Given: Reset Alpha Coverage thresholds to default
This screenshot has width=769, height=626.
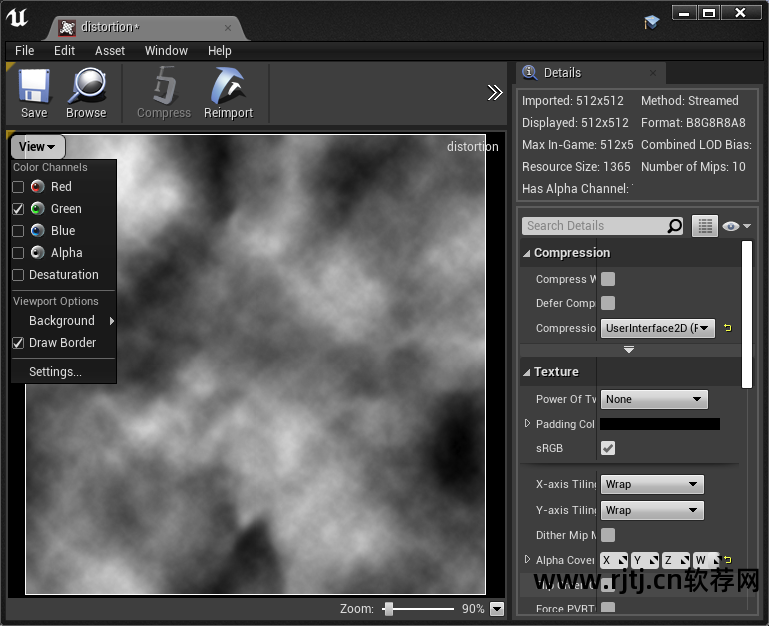Looking at the screenshot, I should (728, 560).
